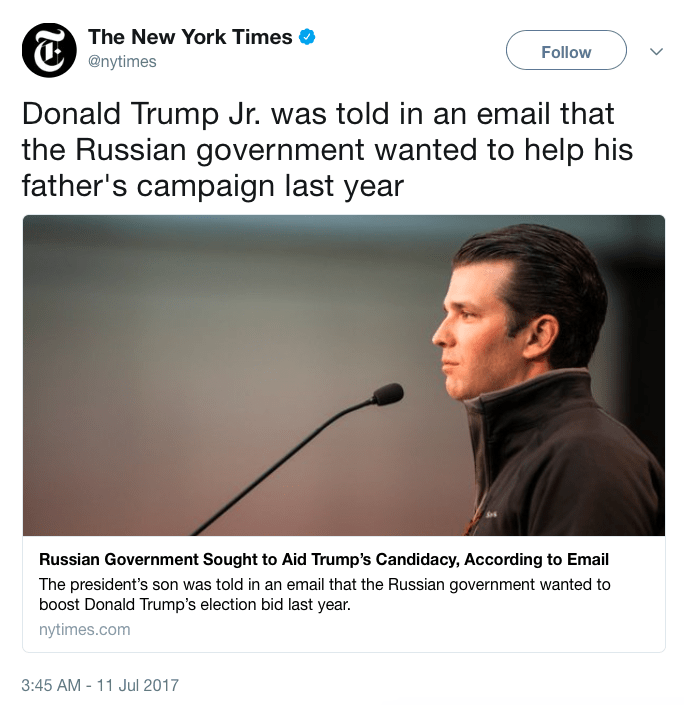Follow The New York Times account
The height and width of the screenshot is (705, 684).
click(566, 51)
